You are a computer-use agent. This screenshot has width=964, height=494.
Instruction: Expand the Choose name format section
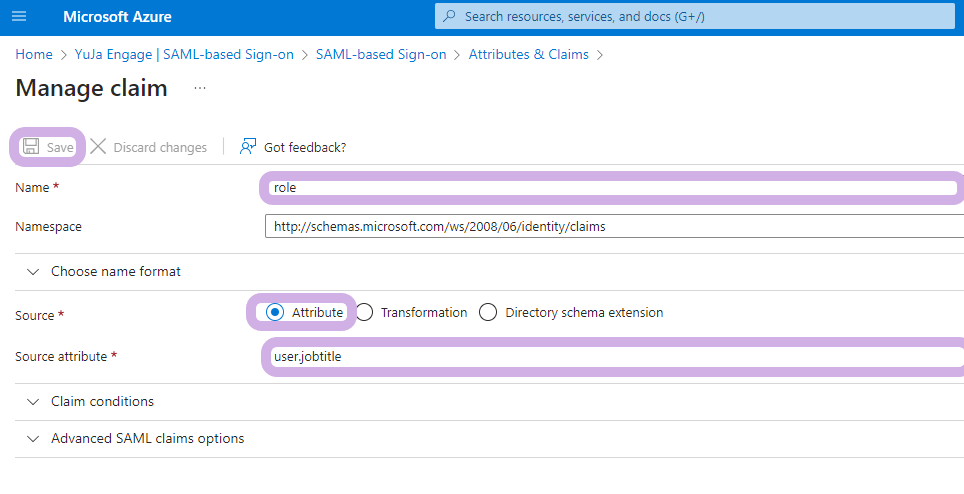tap(34, 272)
